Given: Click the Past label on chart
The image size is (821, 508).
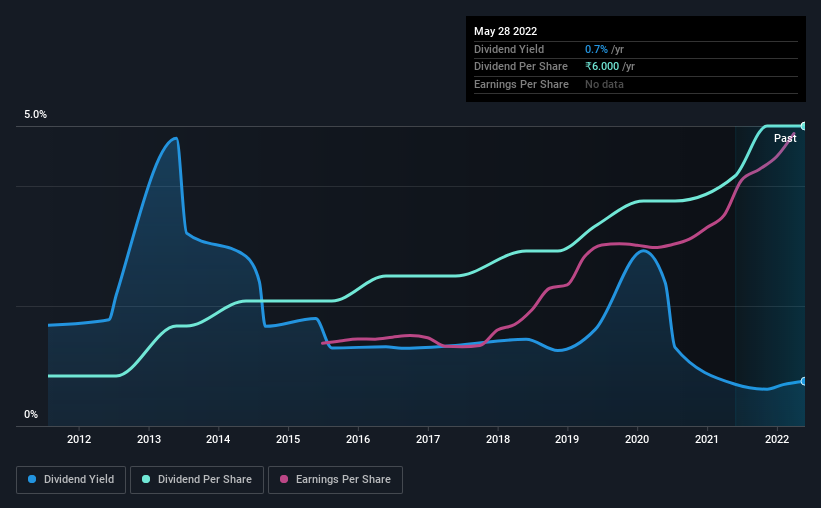Looking at the screenshot, I should tap(785, 138).
